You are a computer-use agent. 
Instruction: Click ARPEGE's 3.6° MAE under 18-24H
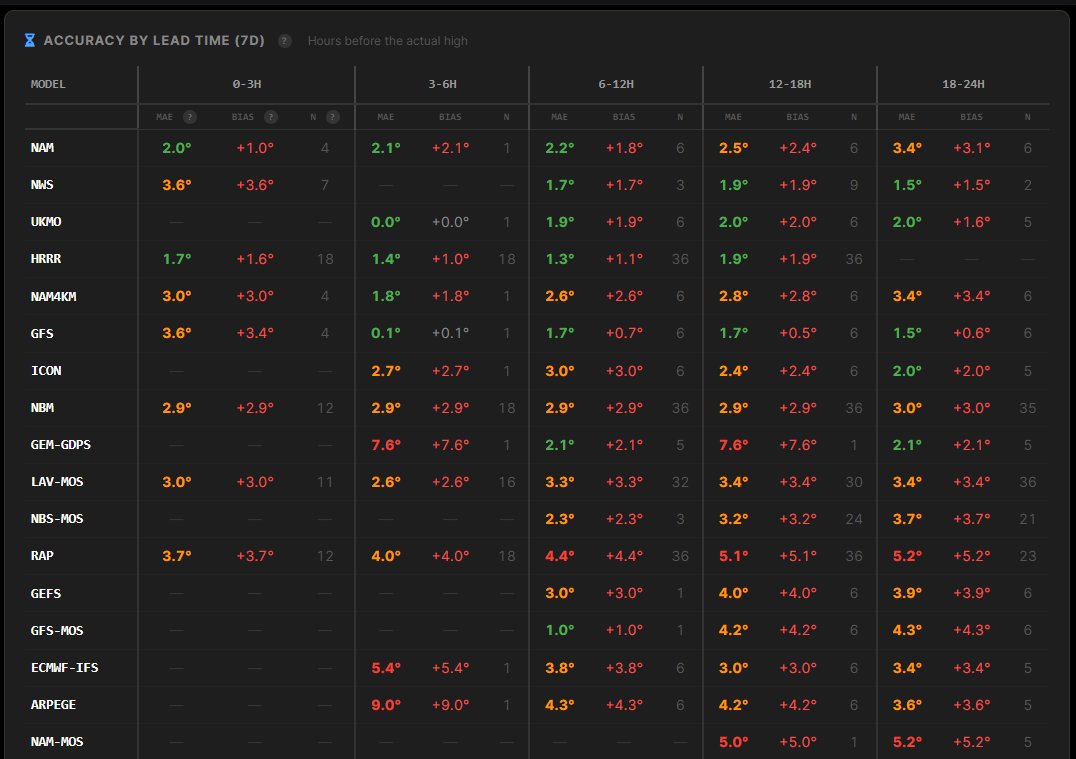point(907,705)
